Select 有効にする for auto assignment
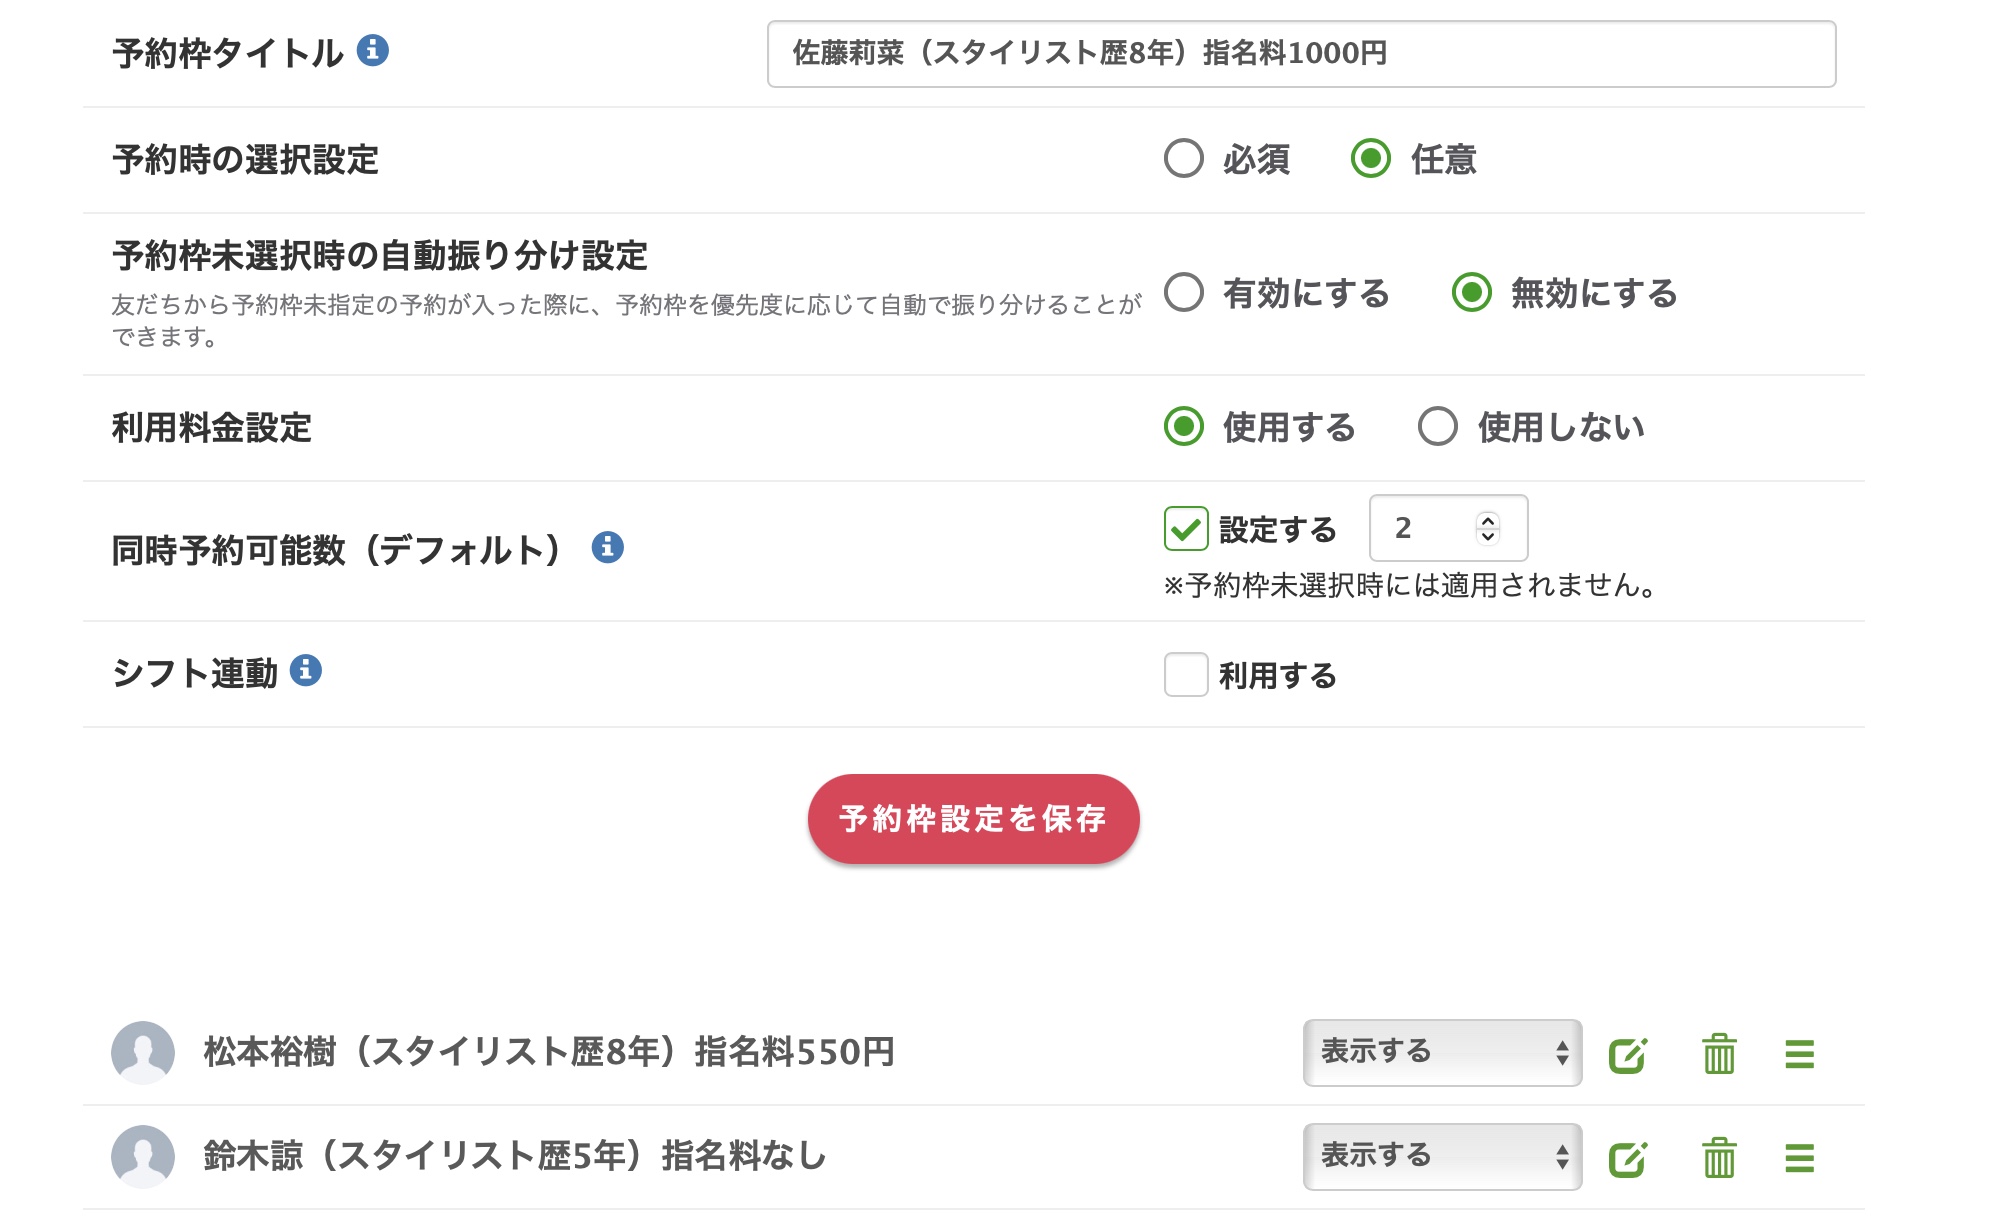Viewport: 1990px width, 1217px height. (x=1184, y=292)
